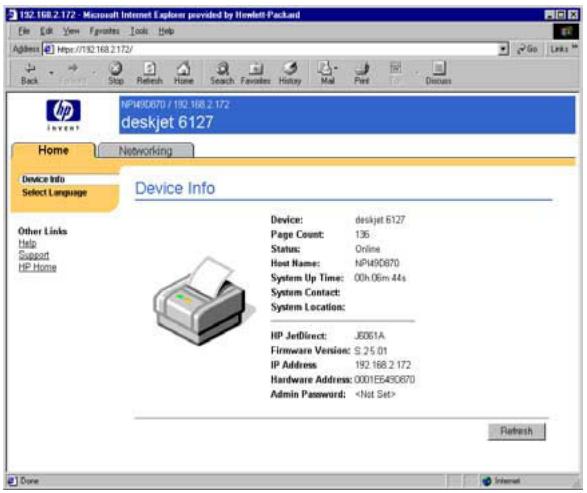Open the Search toolbar icon

pos(222,68)
